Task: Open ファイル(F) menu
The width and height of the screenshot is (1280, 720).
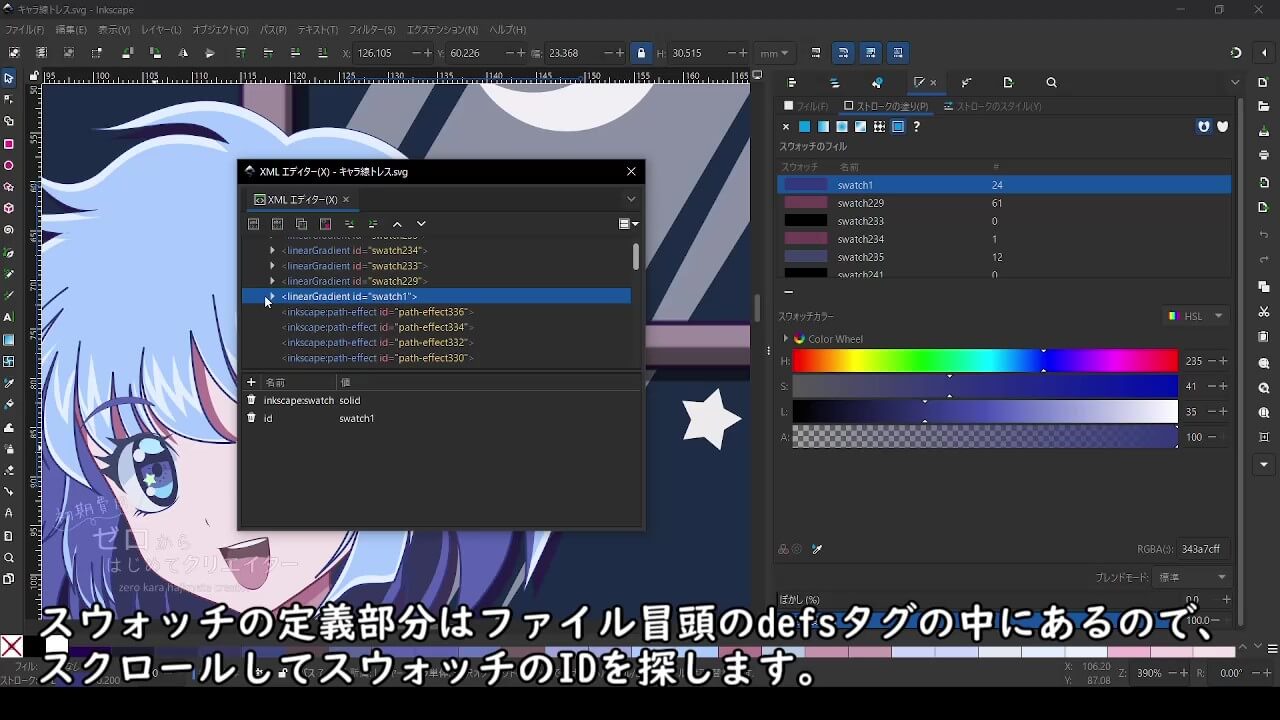Action: click(25, 30)
